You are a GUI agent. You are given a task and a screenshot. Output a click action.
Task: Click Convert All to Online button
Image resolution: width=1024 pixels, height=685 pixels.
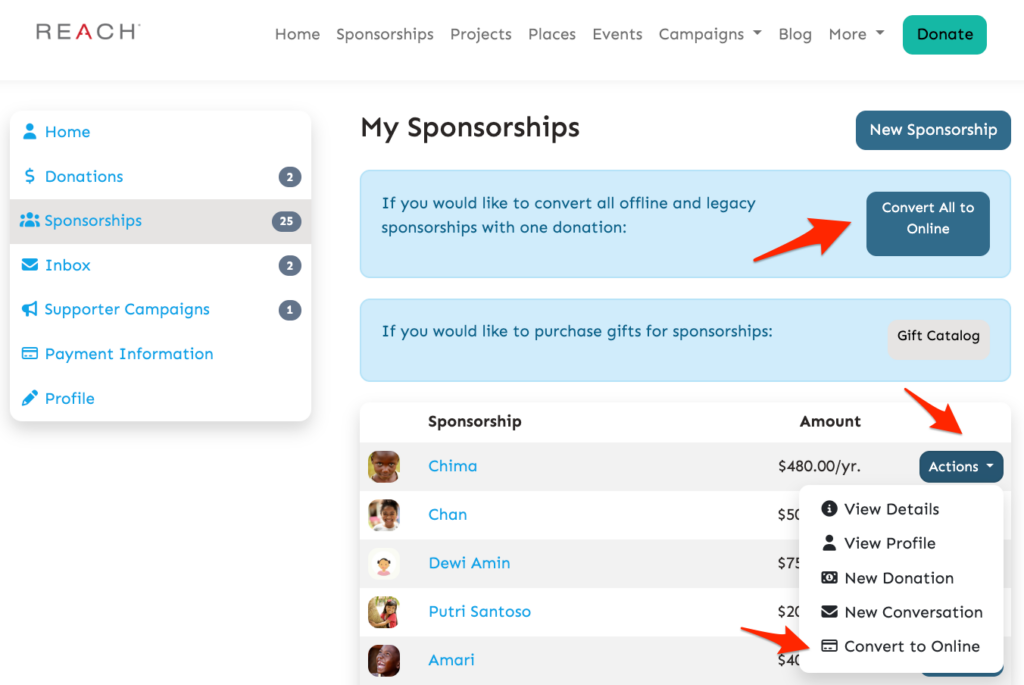927,218
